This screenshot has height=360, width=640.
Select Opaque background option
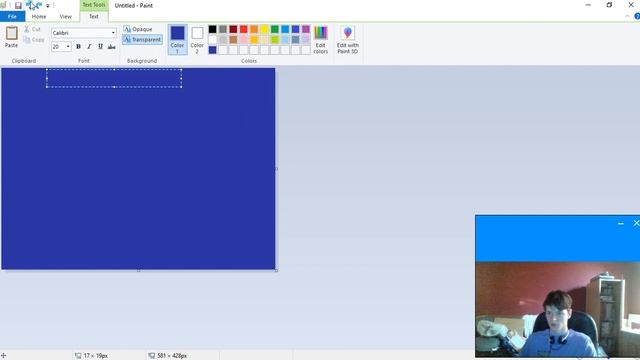[x=138, y=29]
